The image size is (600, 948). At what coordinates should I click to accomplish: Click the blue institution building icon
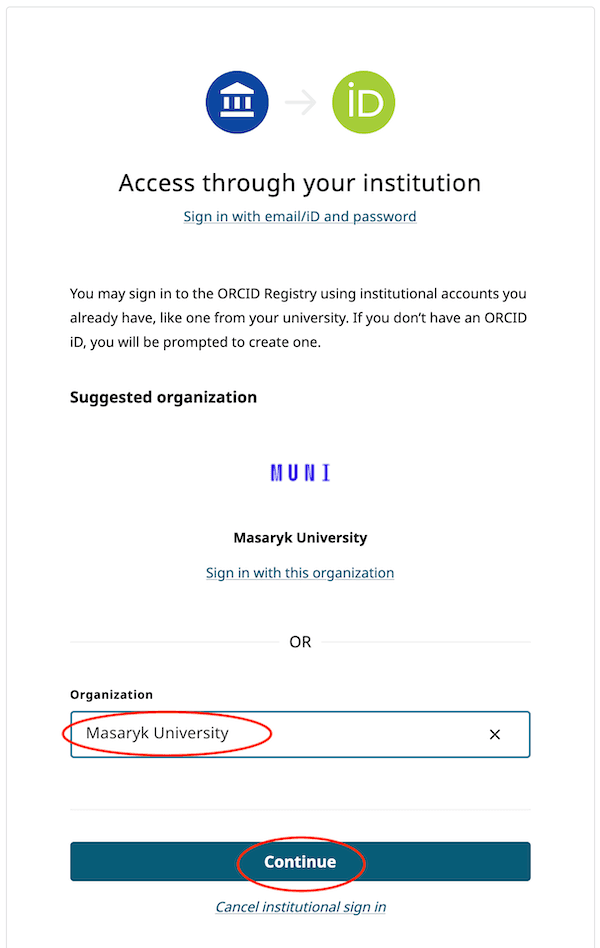point(238,102)
